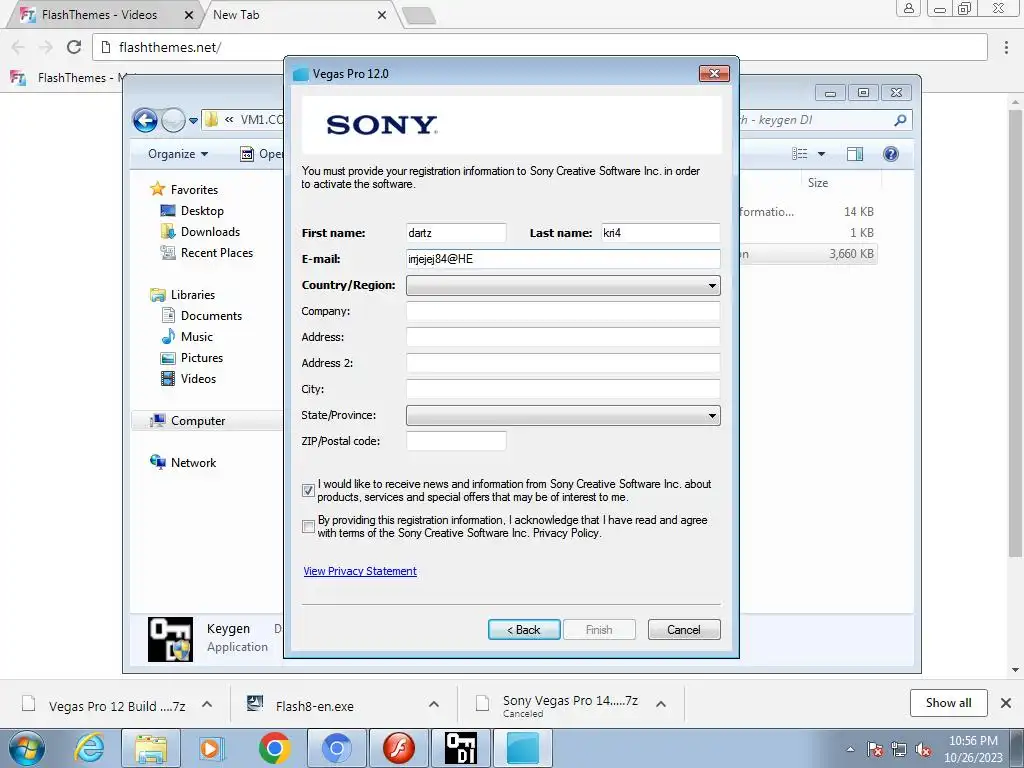The height and width of the screenshot is (768, 1024).
Task: Click the Vegas Pro taskbar icon
Action: tap(523, 748)
